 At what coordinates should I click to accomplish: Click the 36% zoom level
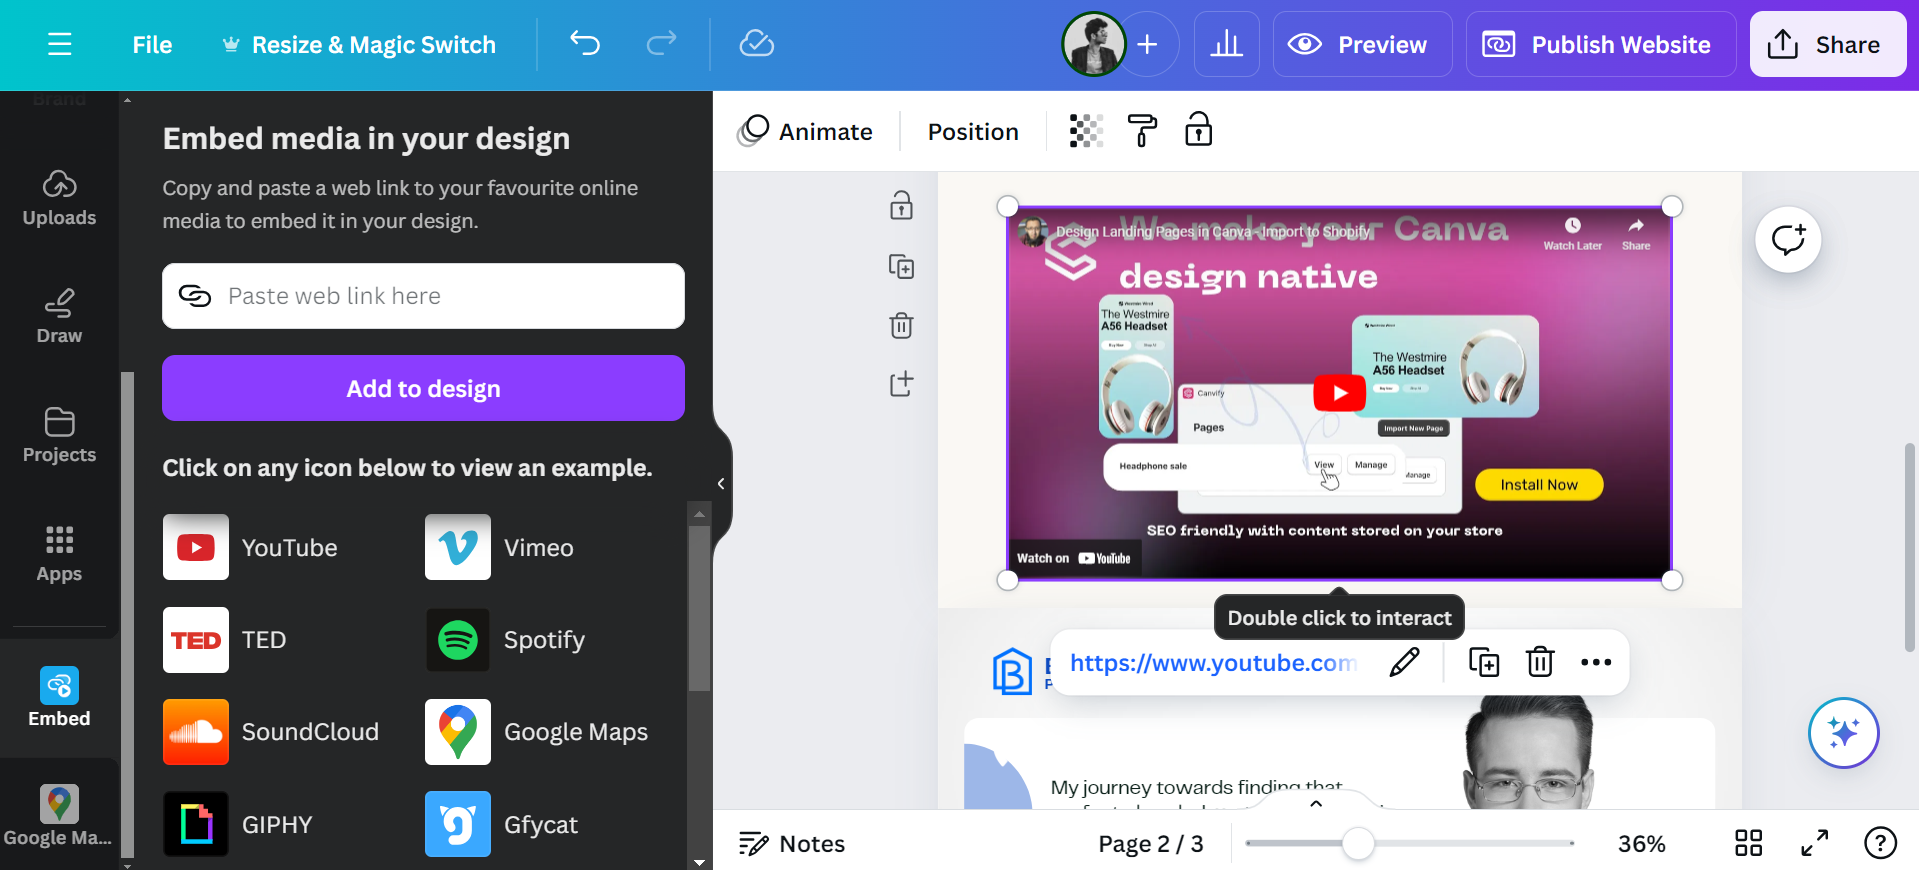pos(1641,844)
